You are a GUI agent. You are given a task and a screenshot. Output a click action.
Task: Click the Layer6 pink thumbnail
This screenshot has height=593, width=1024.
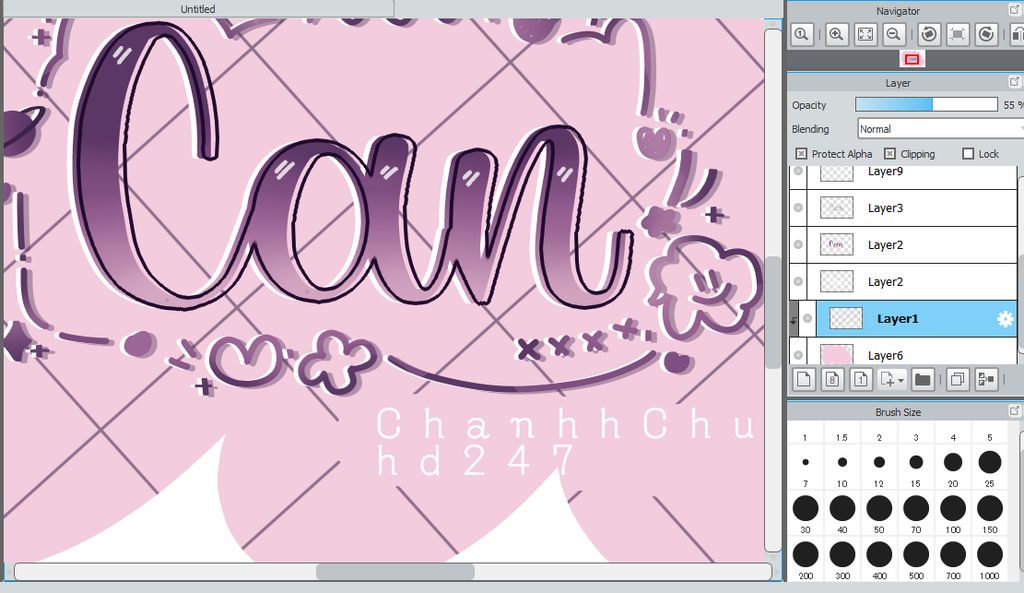point(837,354)
